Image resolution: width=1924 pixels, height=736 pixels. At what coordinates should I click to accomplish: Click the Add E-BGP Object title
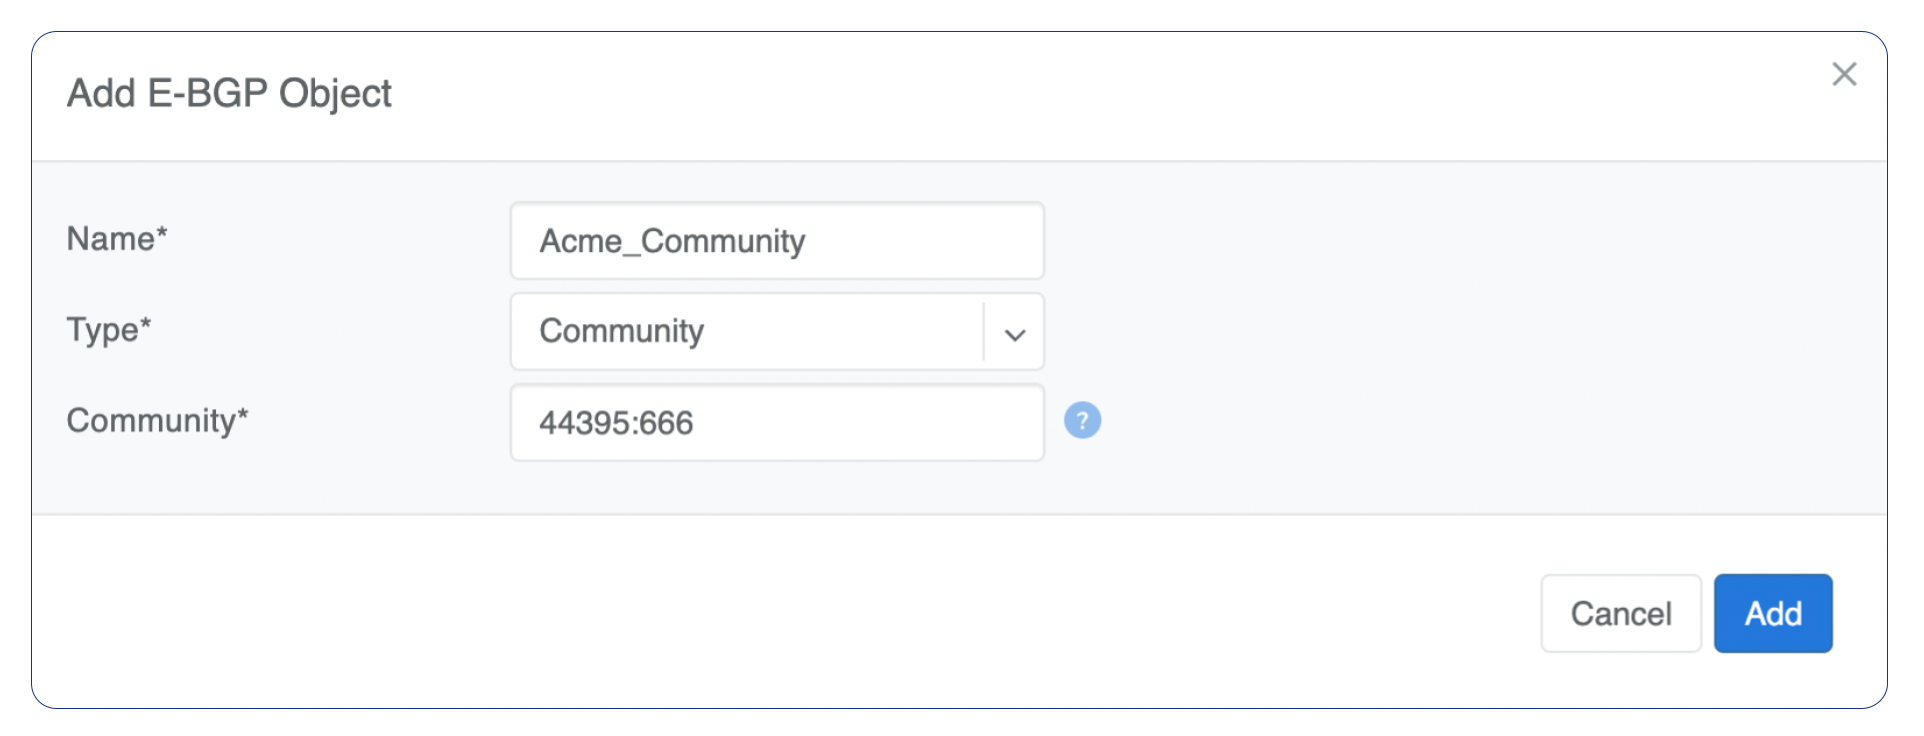(229, 93)
